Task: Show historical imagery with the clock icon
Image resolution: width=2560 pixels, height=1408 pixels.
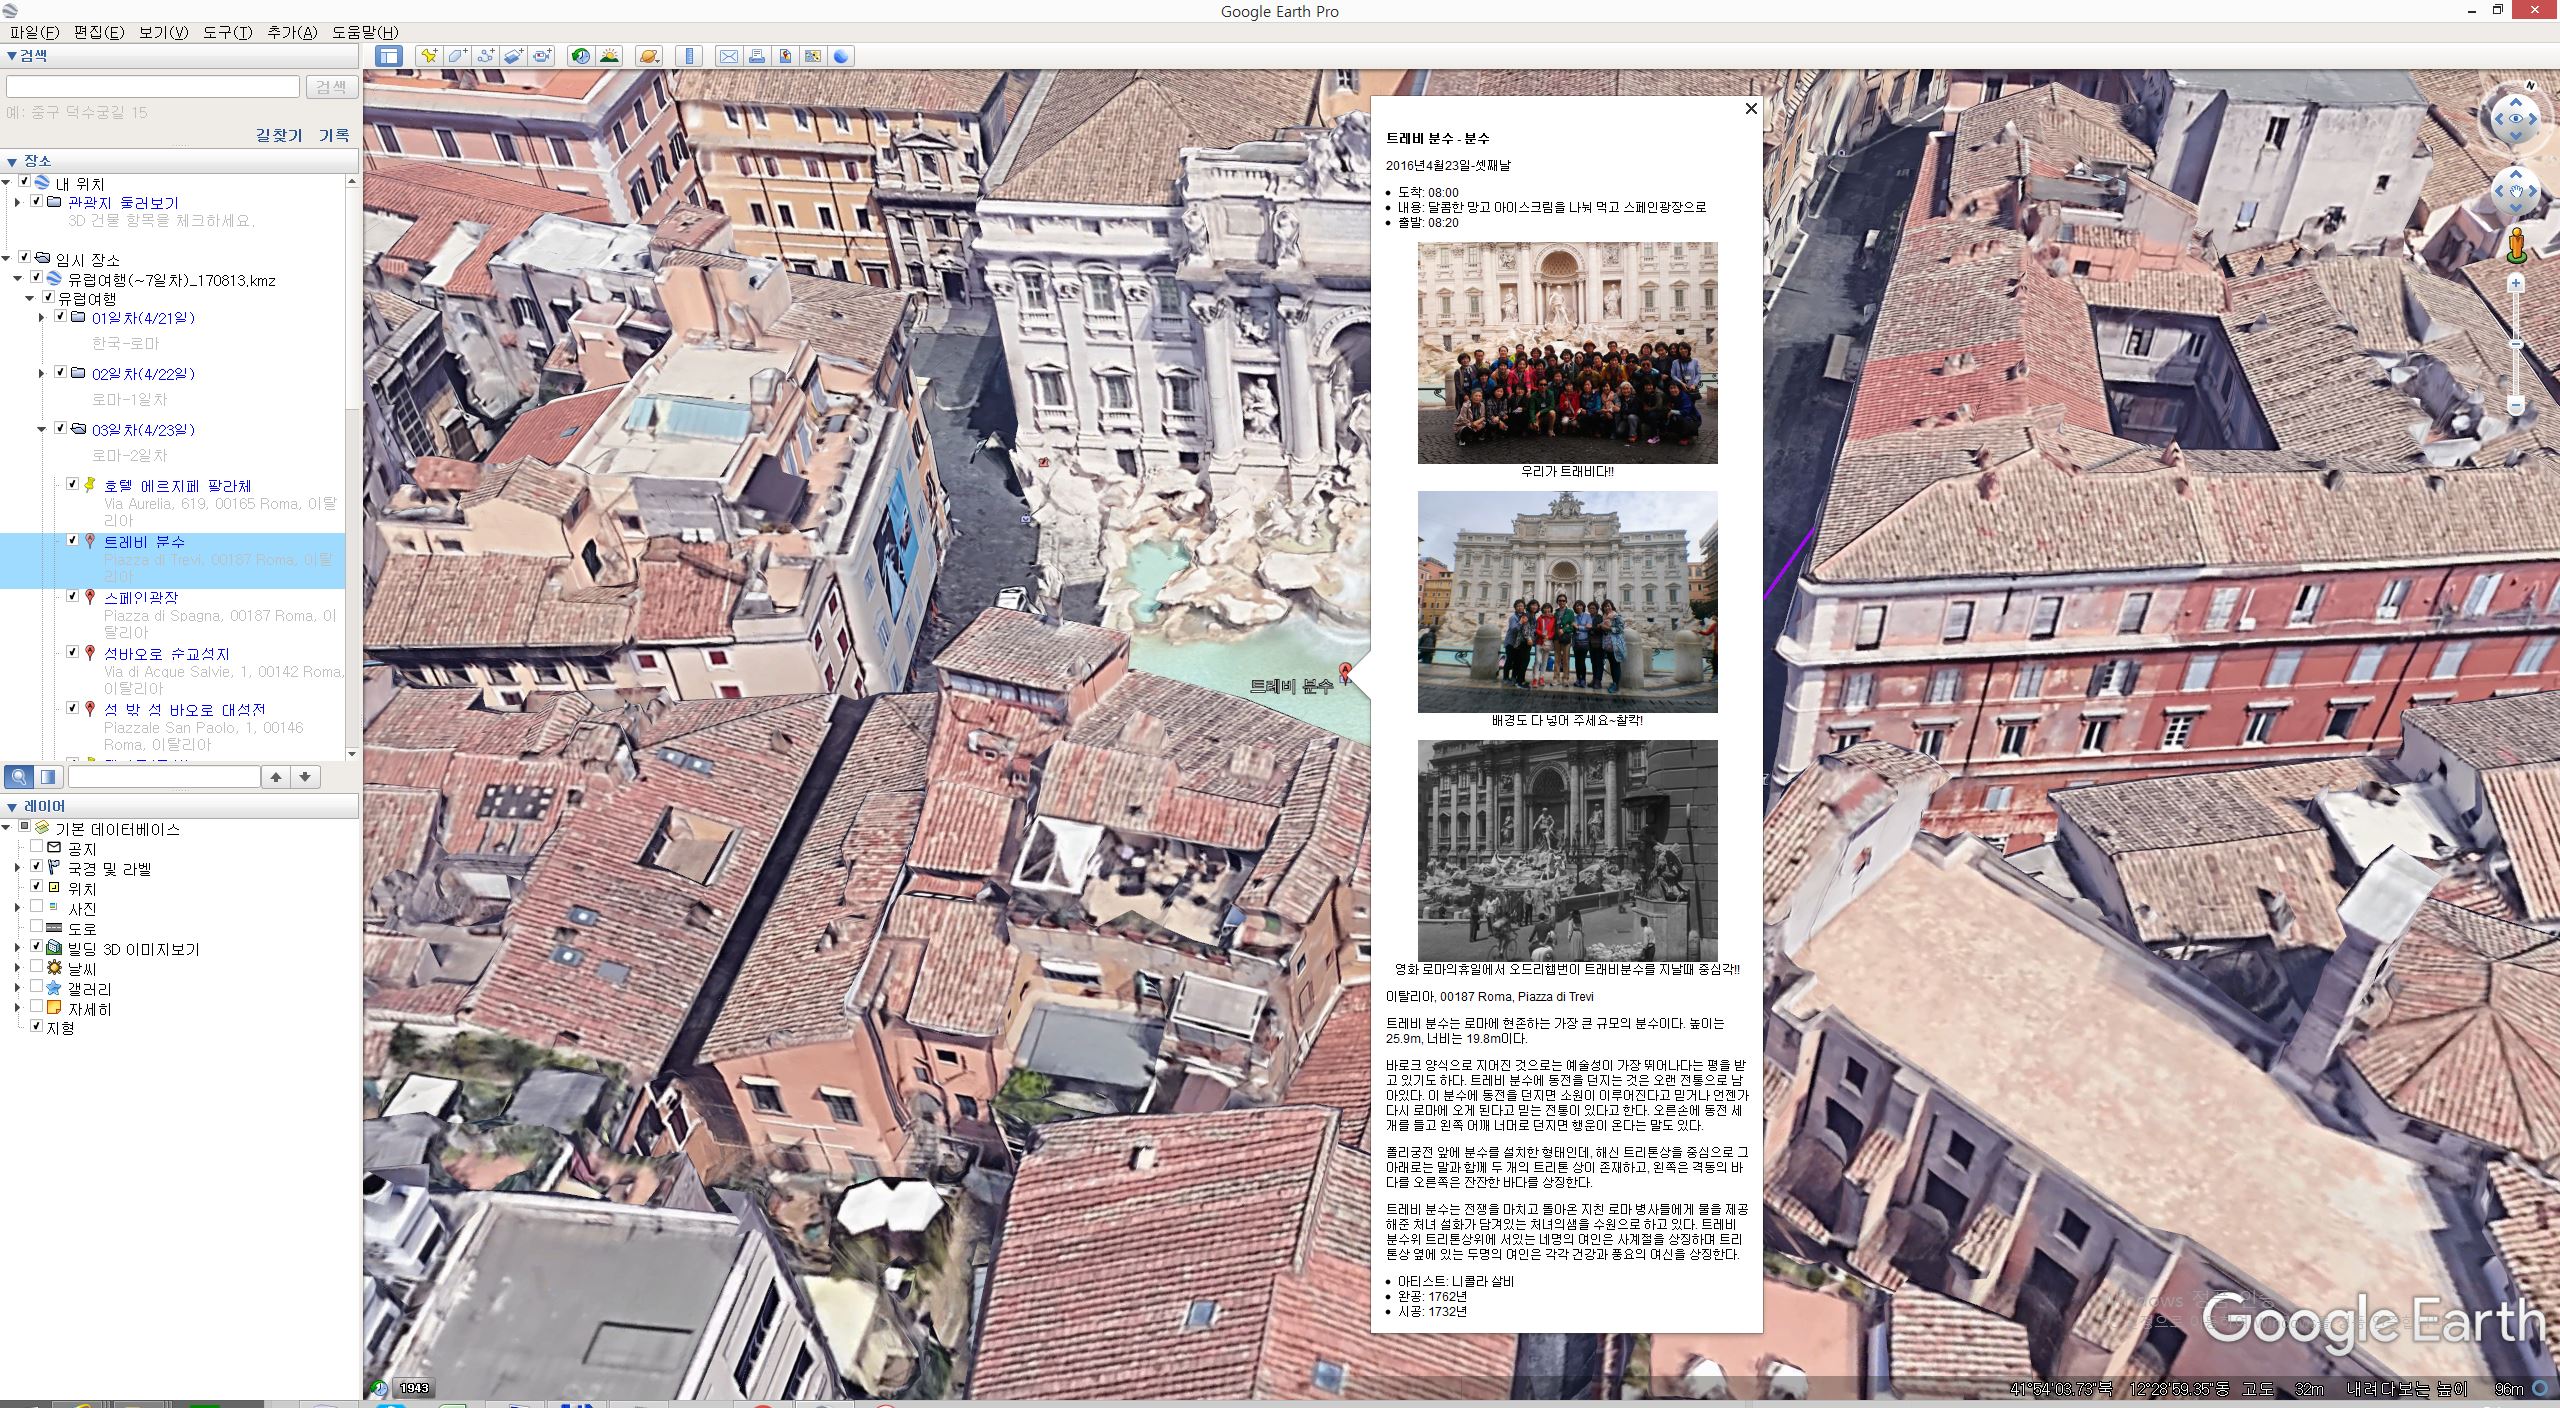Action: click(580, 56)
